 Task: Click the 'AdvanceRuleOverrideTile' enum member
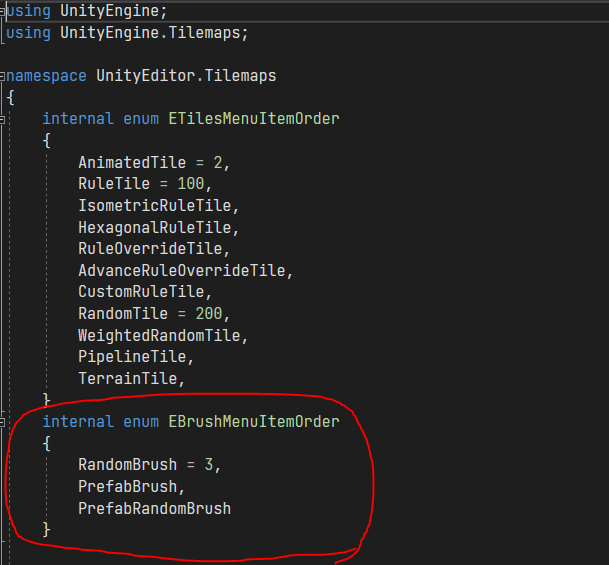pos(182,270)
